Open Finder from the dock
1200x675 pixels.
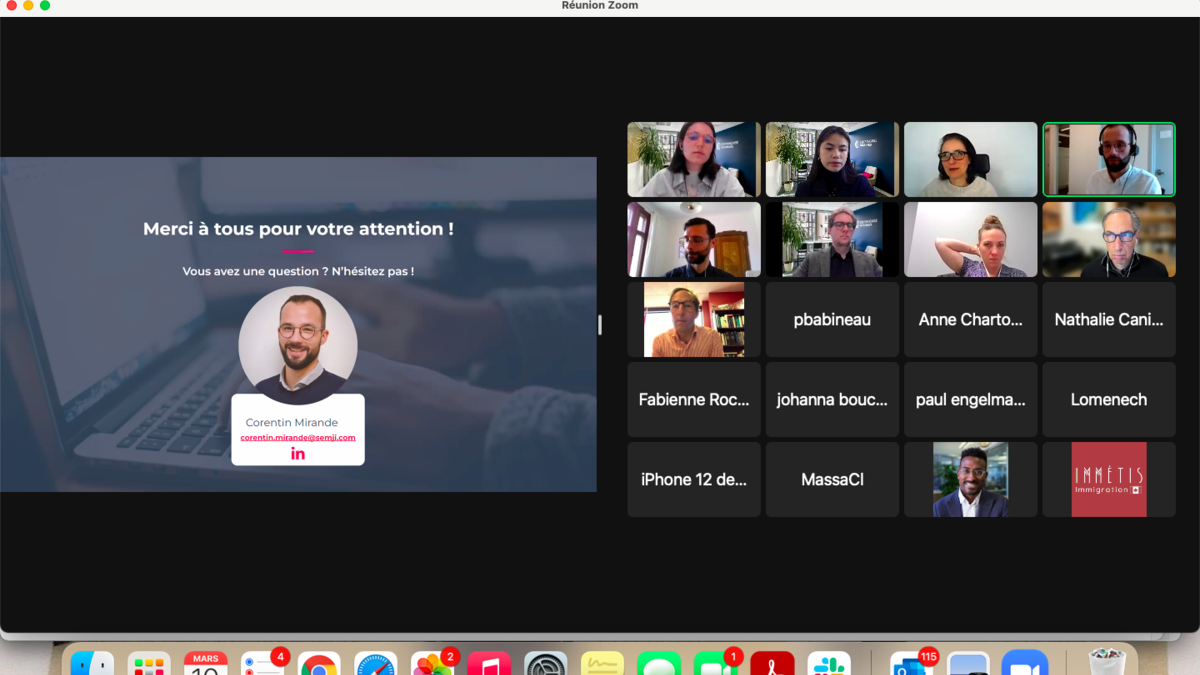[x=93, y=666]
